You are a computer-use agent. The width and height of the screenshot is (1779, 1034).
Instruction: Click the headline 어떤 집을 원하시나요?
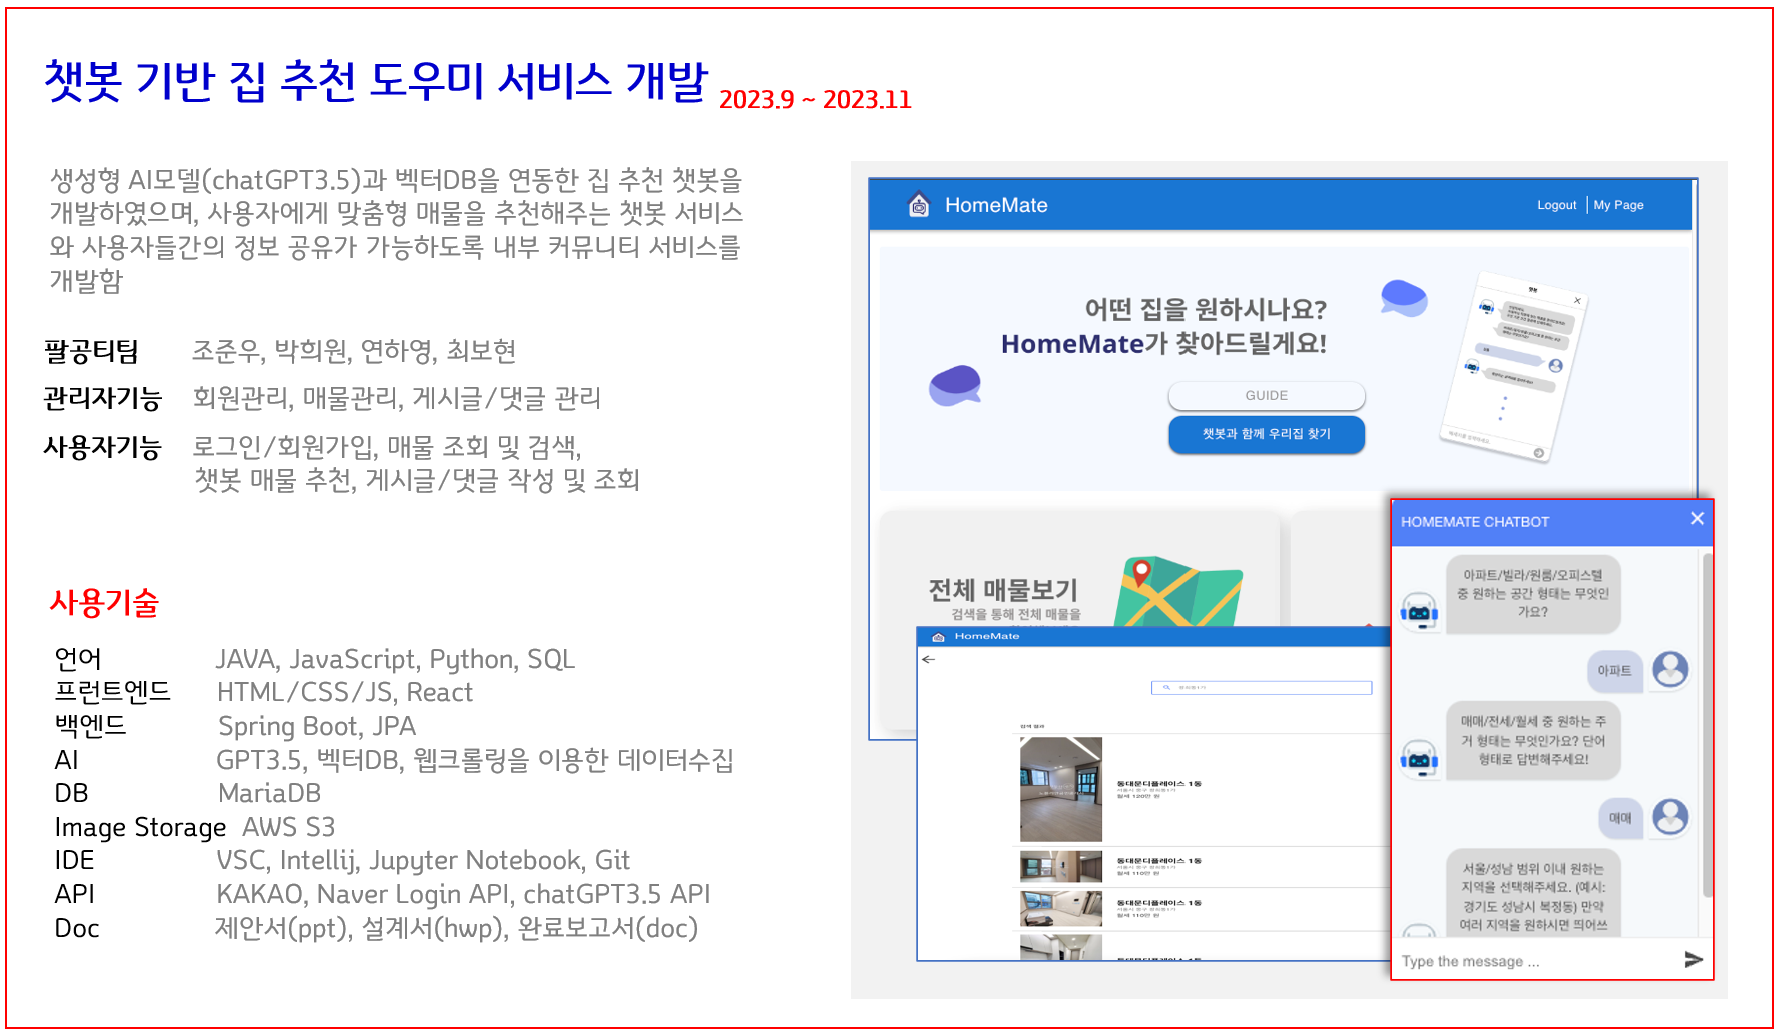(1206, 309)
